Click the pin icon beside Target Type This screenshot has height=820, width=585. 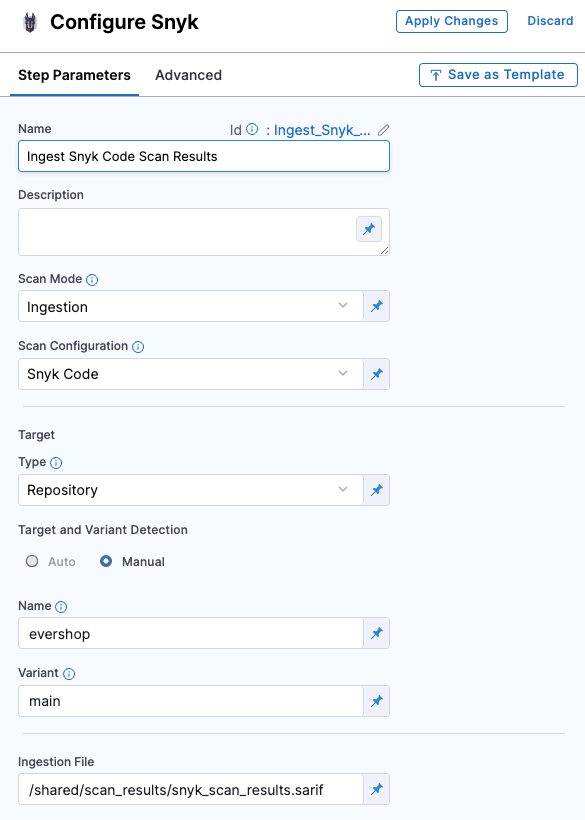376,490
